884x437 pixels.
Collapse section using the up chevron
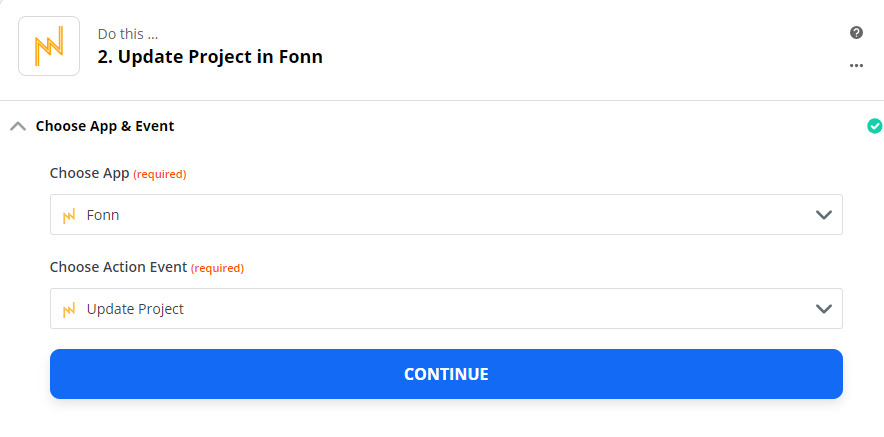[18, 126]
